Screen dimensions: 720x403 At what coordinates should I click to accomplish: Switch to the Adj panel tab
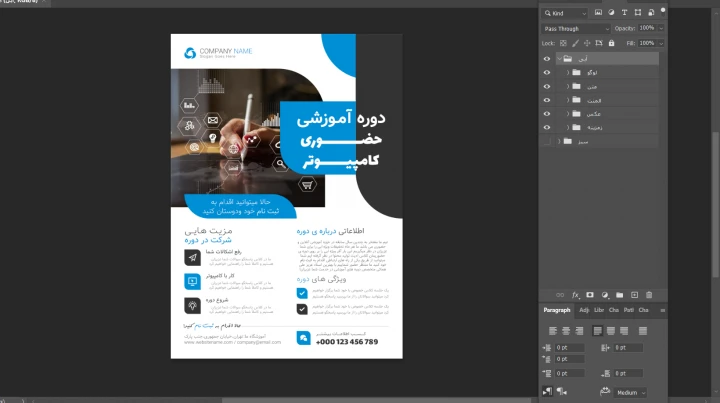[x=583, y=310]
